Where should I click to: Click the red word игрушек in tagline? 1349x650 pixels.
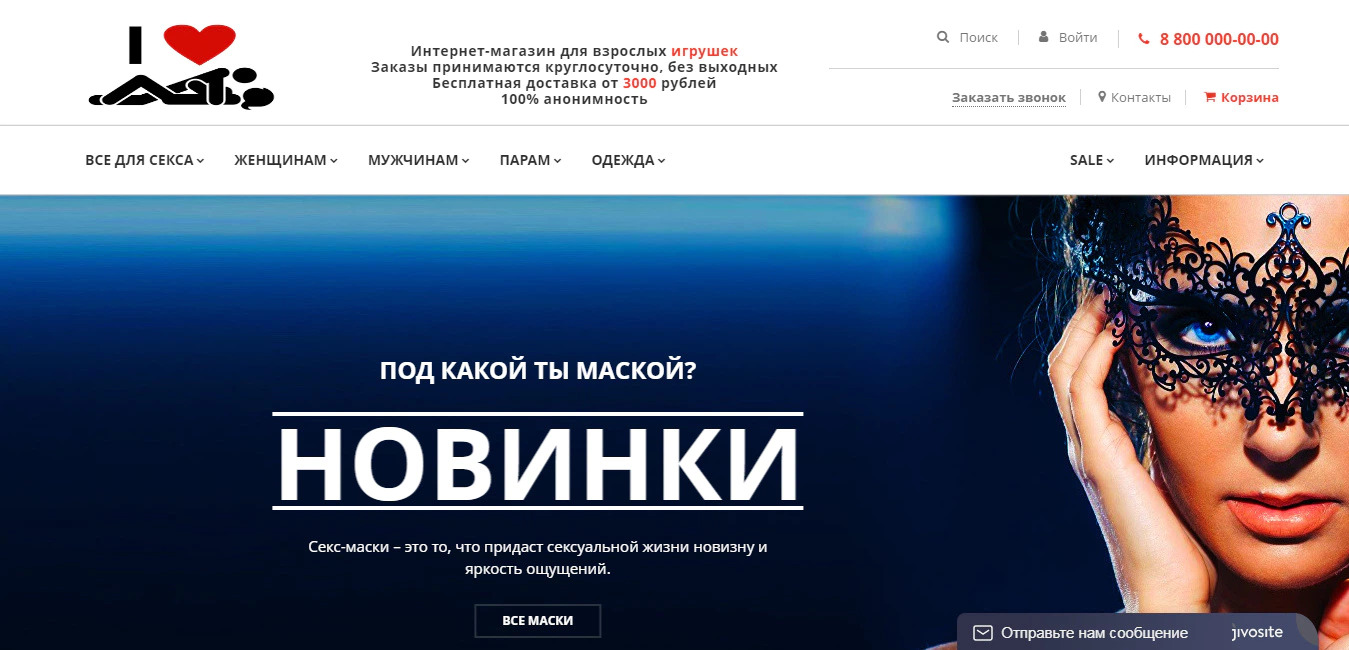point(704,51)
